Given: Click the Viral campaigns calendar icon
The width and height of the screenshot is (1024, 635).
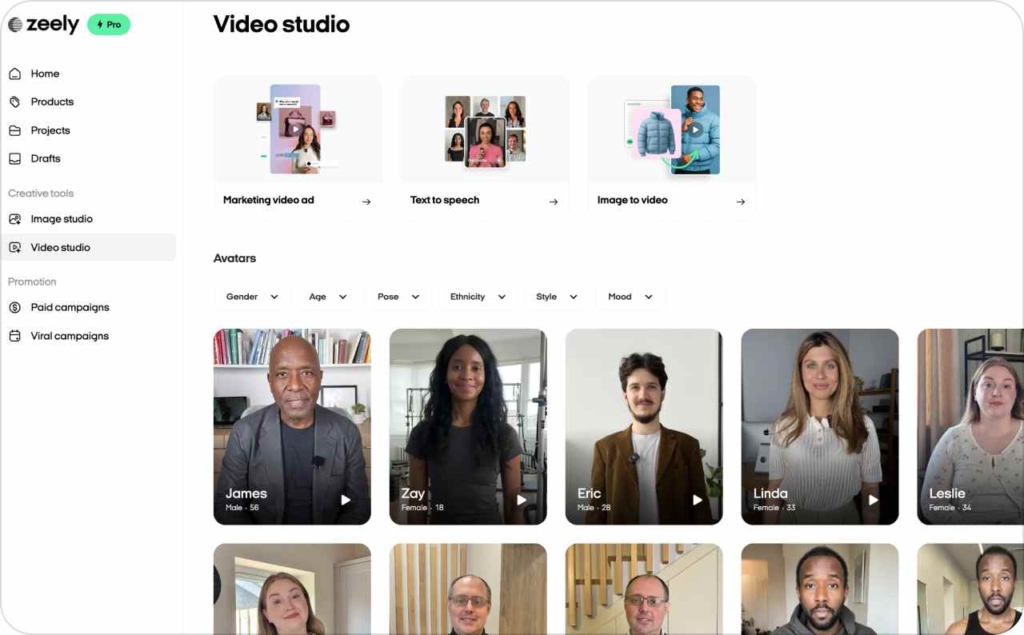Looking at the screenshot, I should tap(15, 337).
